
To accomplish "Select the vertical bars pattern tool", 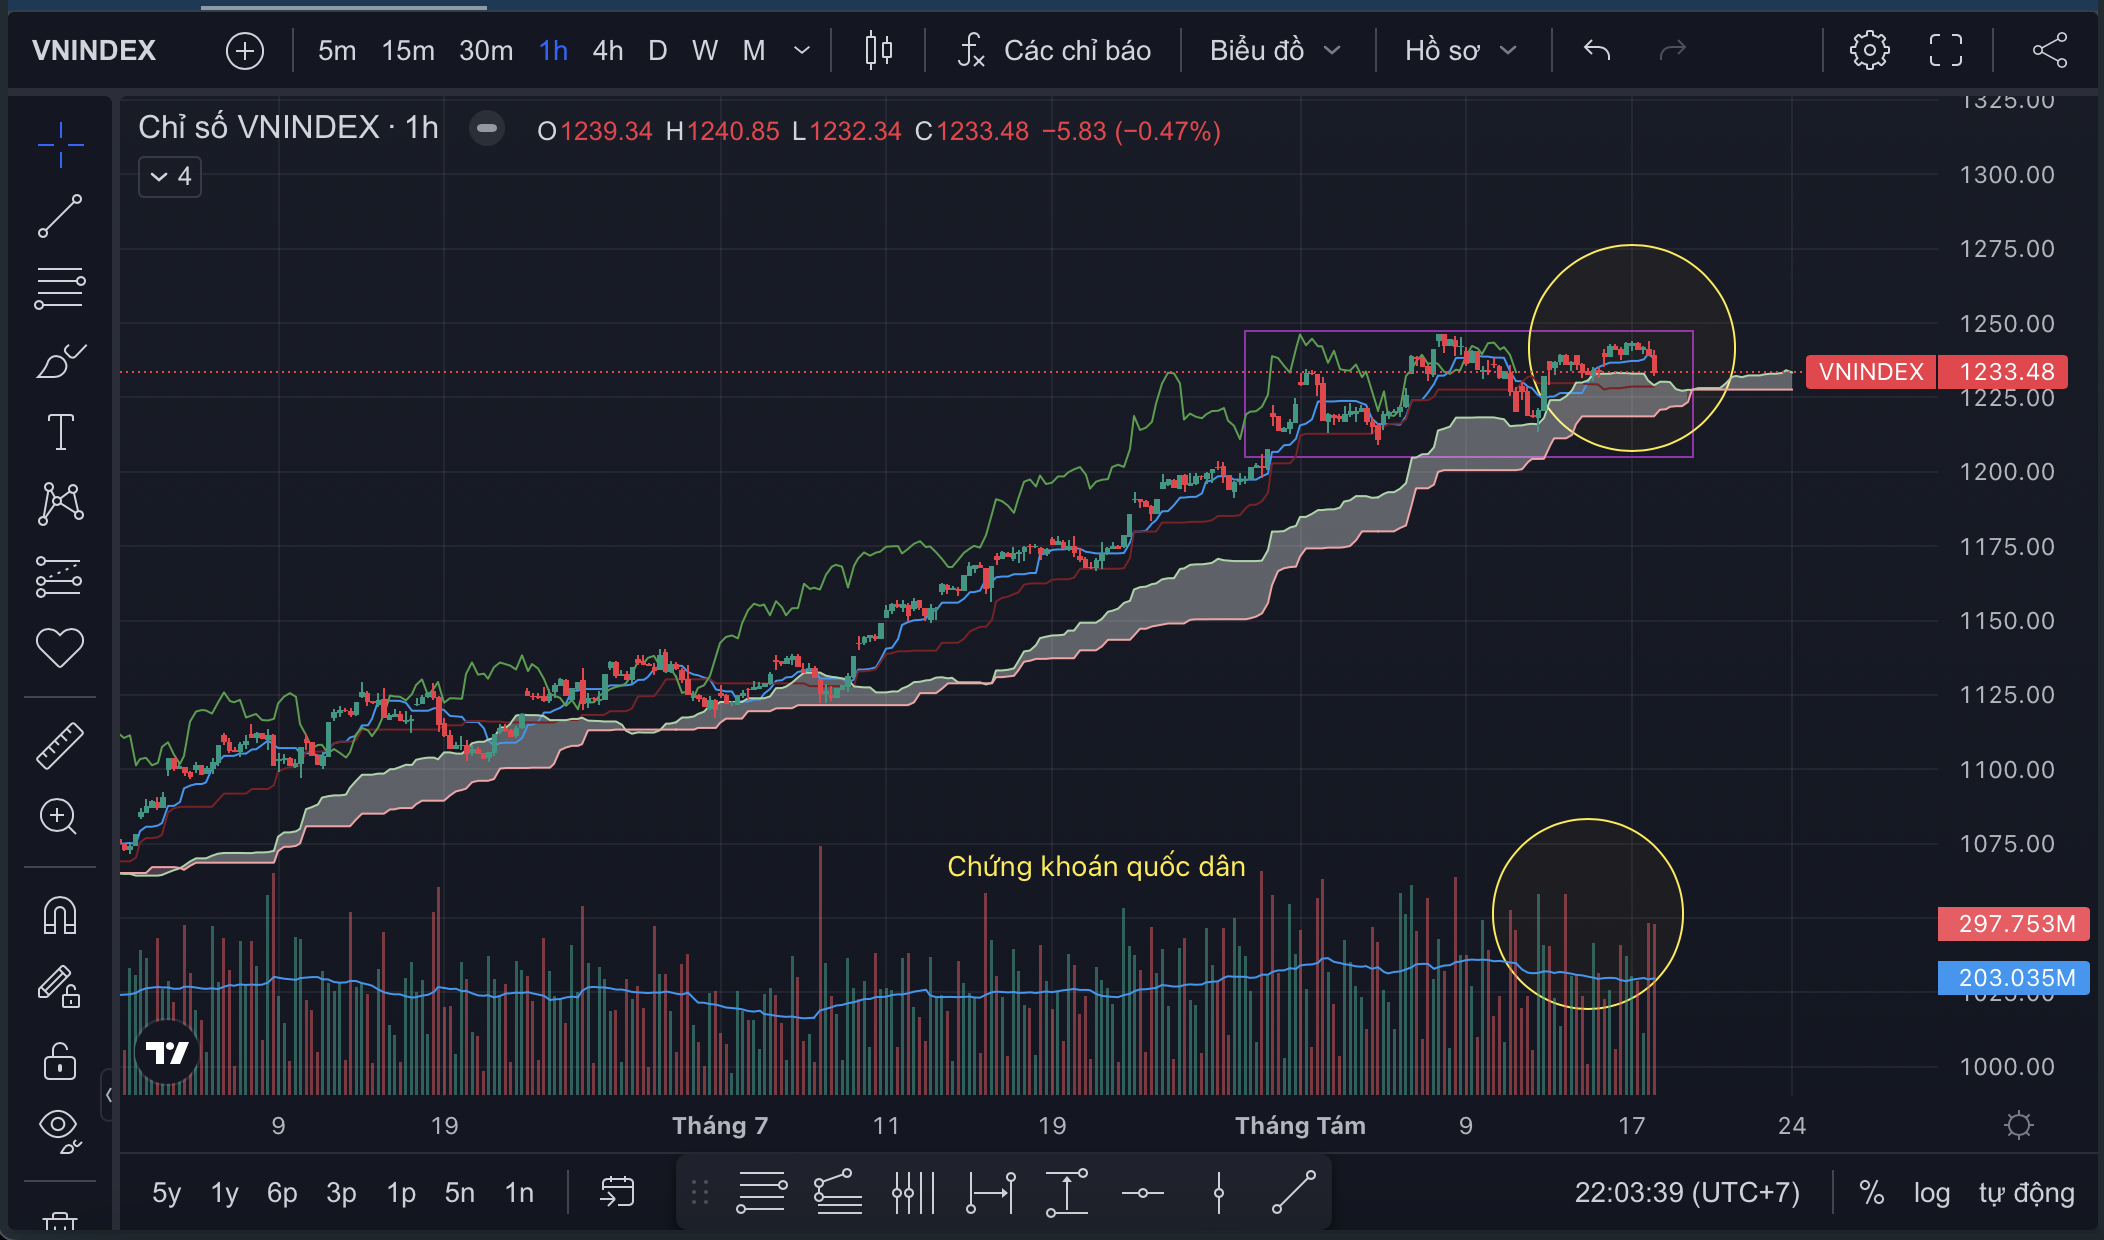I will pyautogui.click(x=913, y=1192).
